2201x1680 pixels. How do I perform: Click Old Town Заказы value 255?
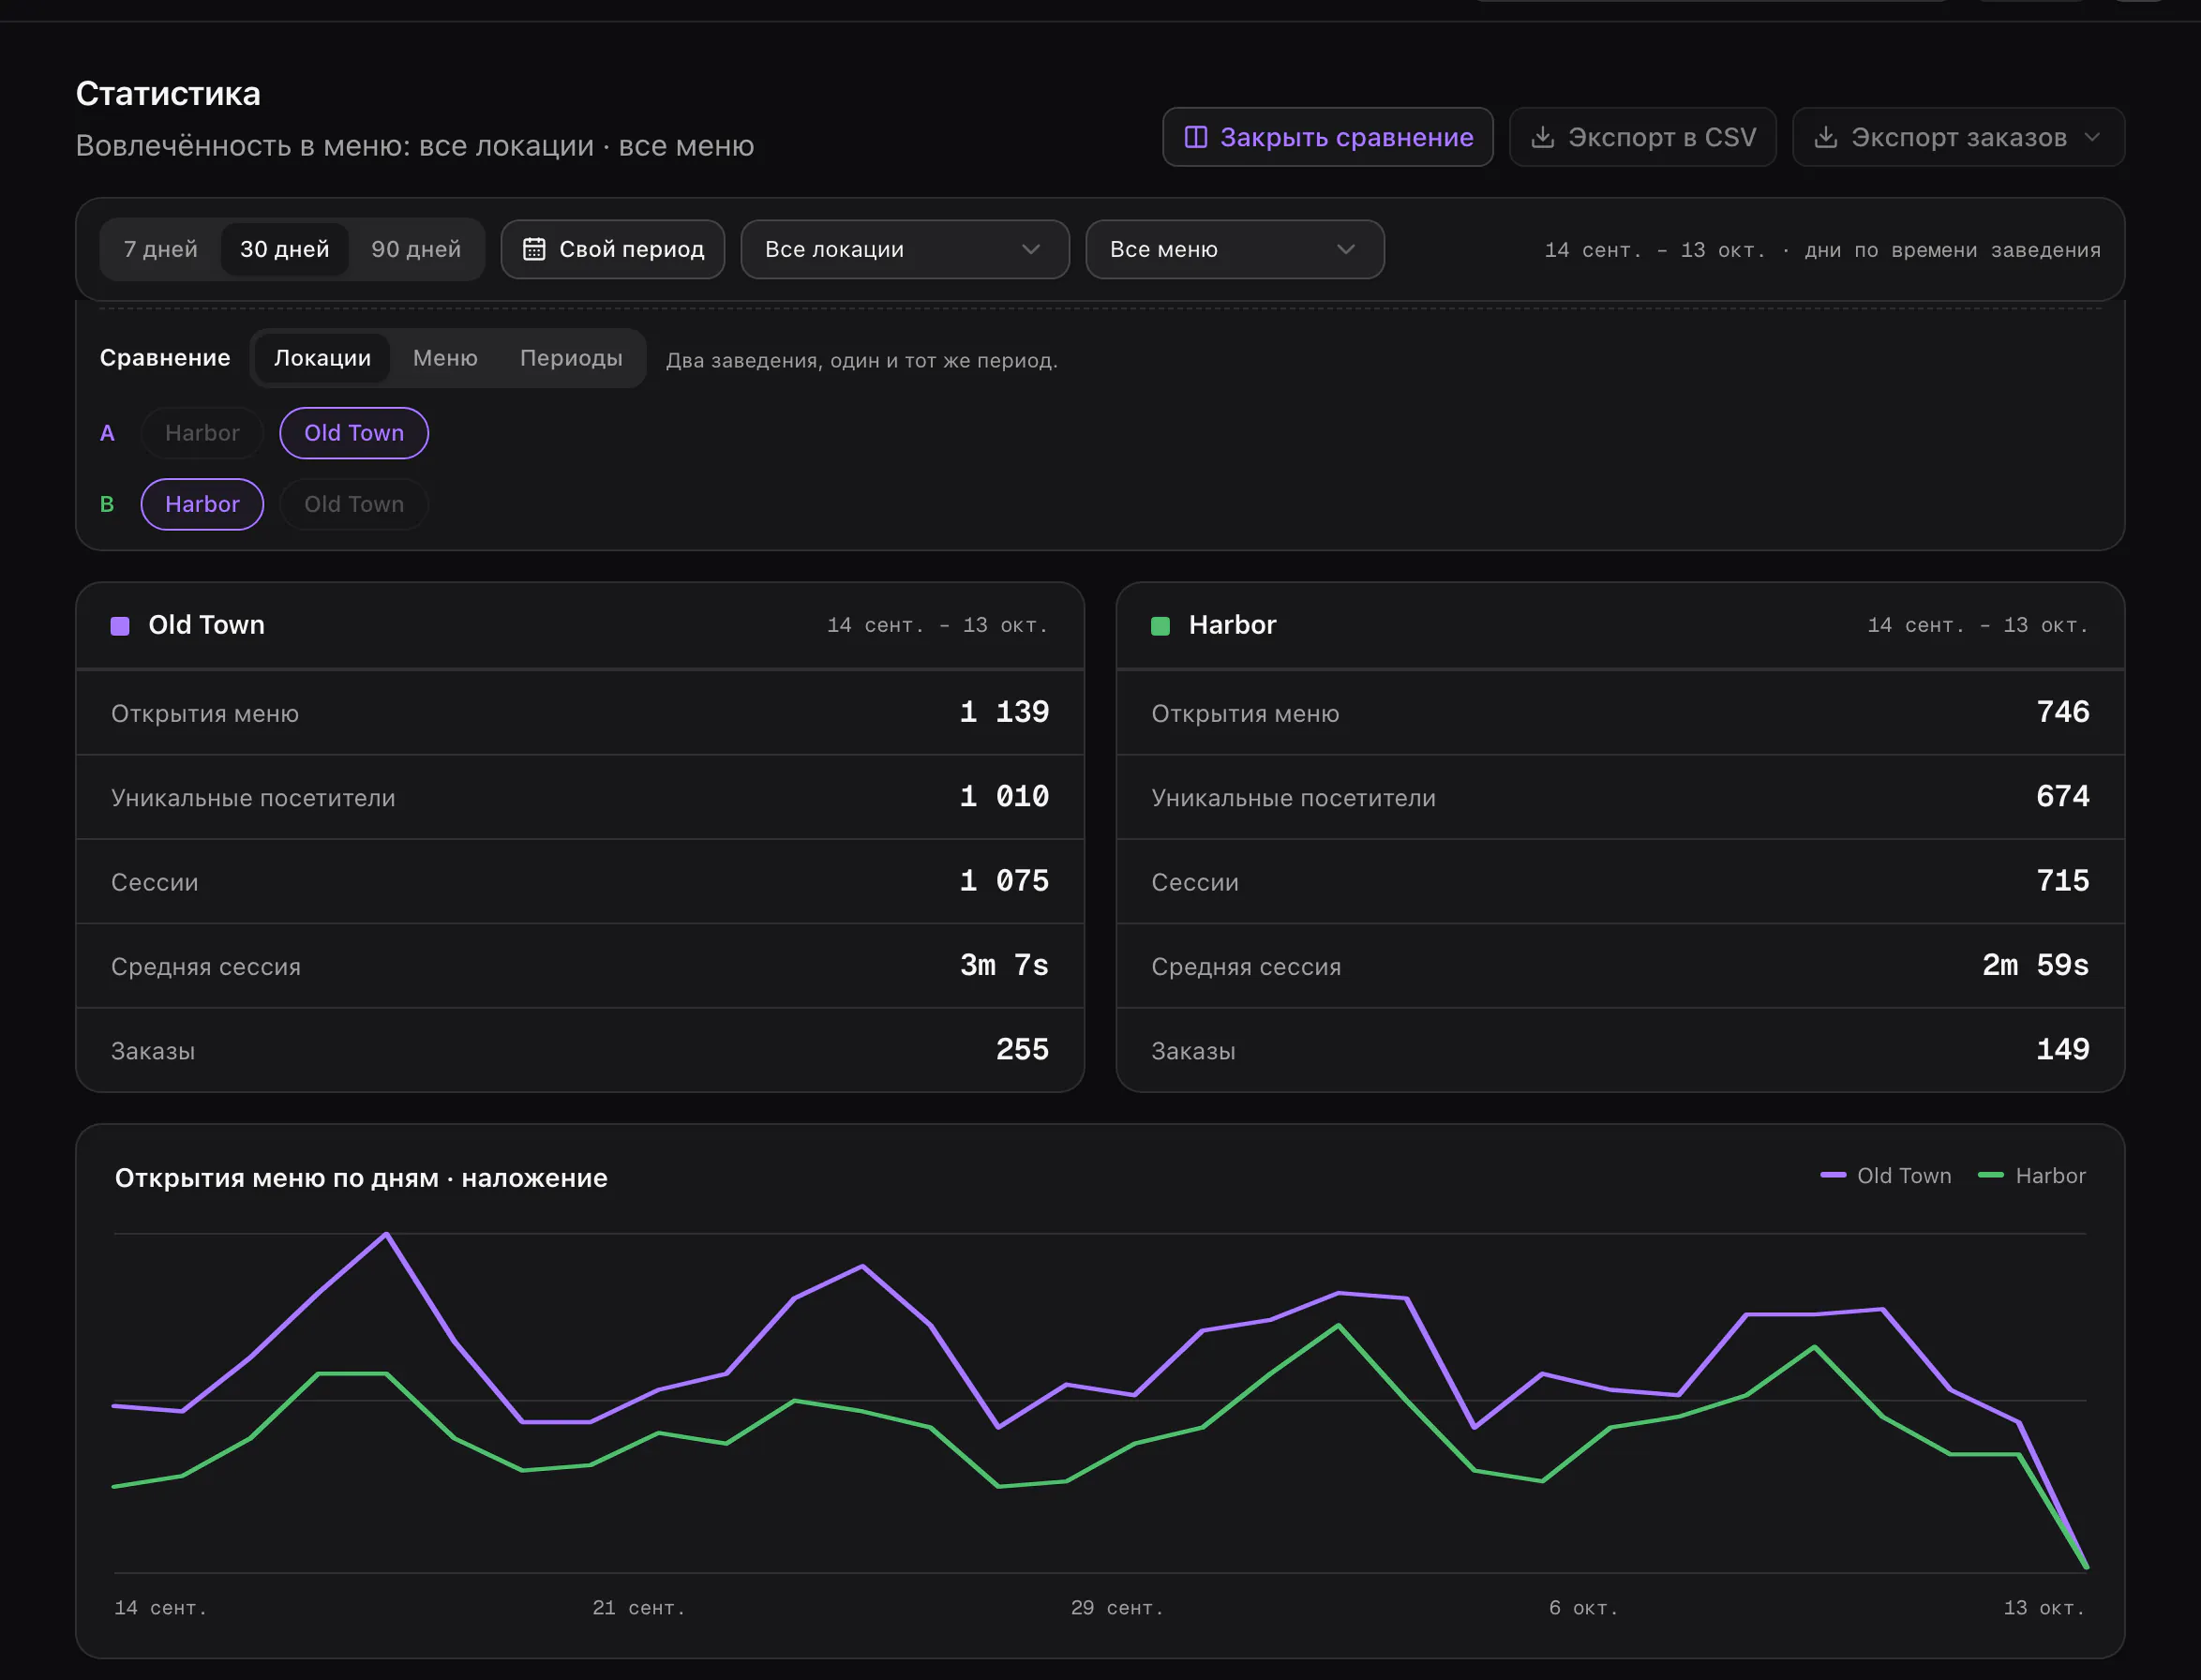pos(1022,1049)
